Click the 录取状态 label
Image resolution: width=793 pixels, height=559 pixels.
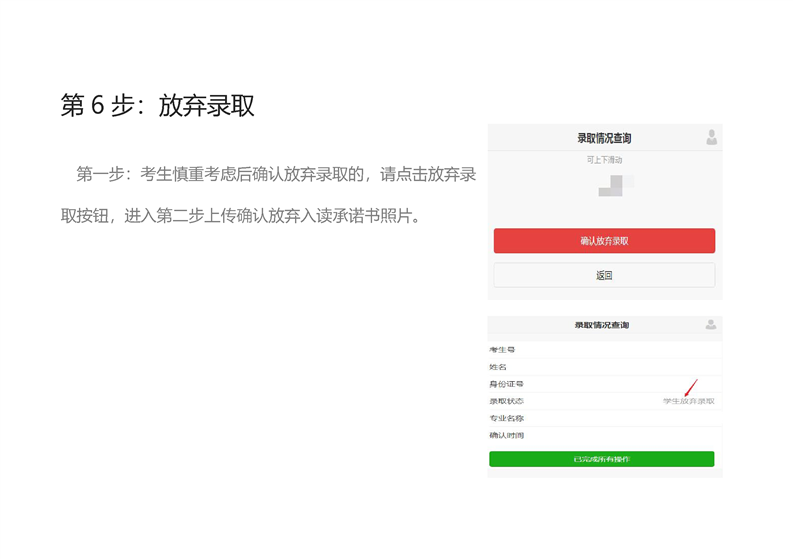pyautogui.click(x=507, y=401)
